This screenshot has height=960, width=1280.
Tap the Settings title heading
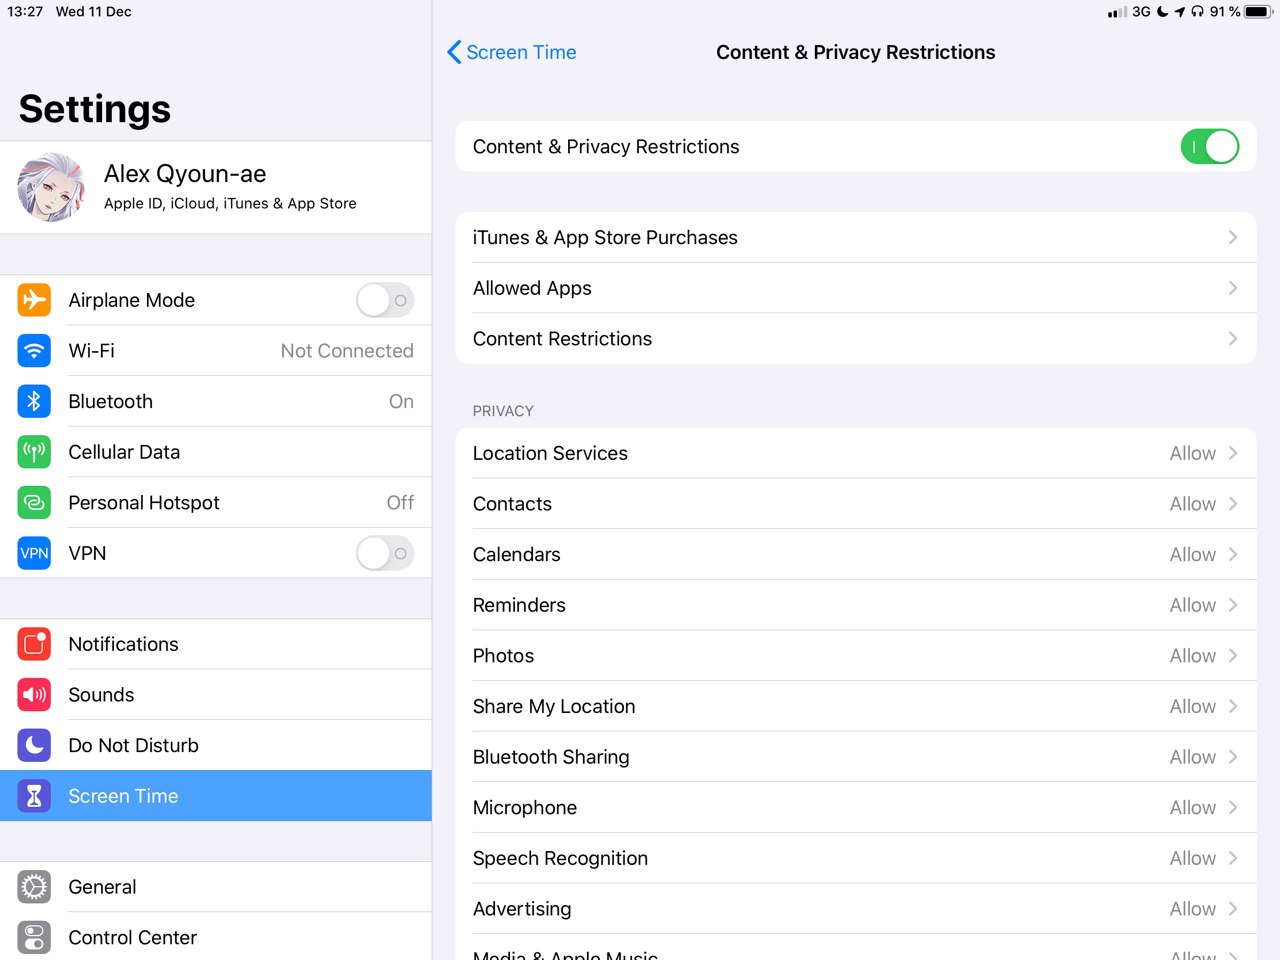point(95,109)
